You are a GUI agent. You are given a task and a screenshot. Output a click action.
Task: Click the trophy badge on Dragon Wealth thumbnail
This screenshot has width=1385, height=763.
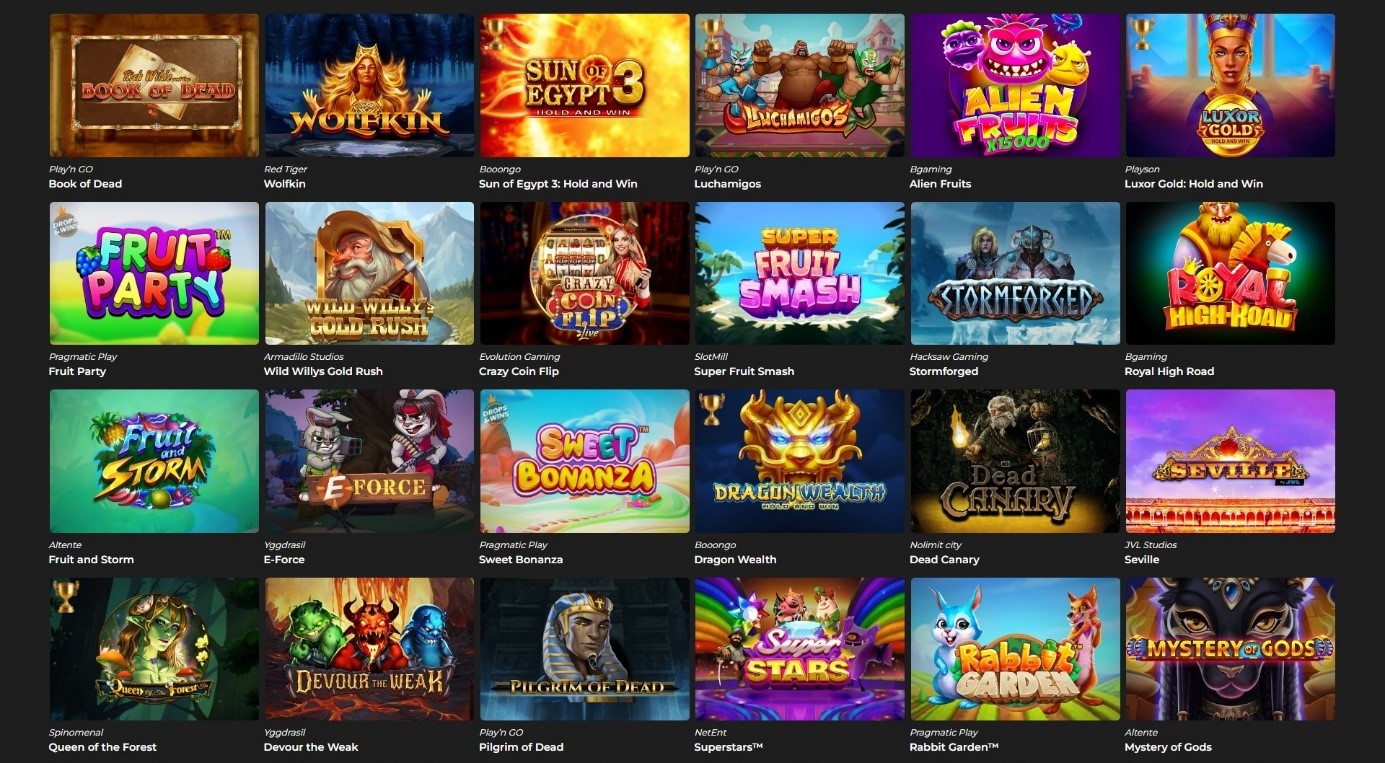pyautogui.click(x=712, y=410)
